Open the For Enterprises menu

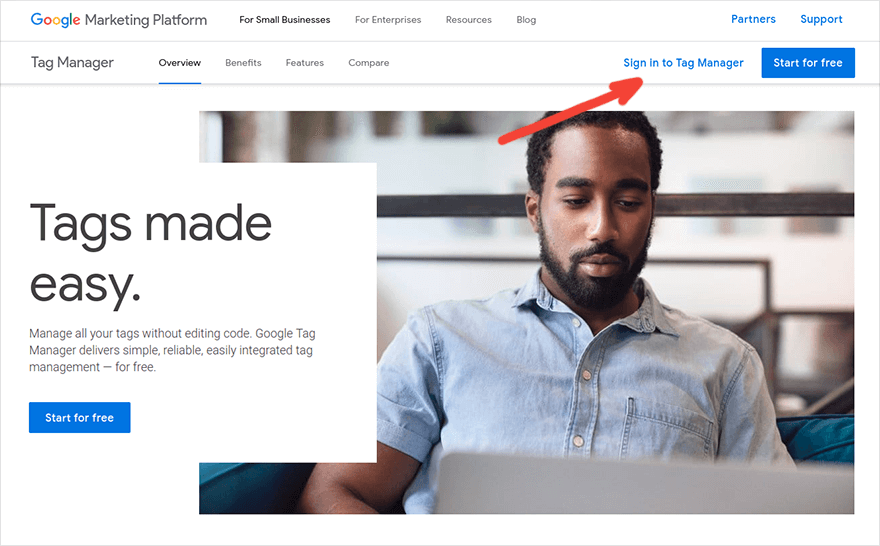pos(388,20)
